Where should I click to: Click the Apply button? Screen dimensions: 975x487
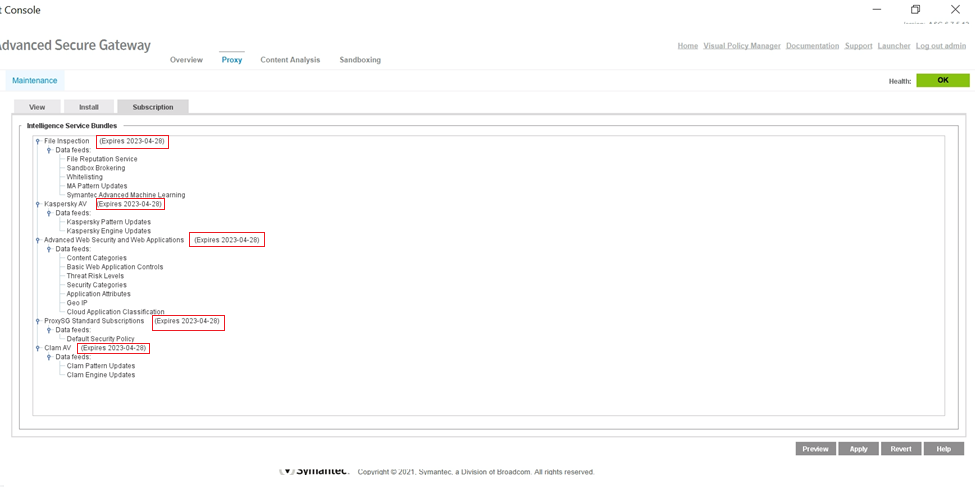pyautogui.click(x=858, y=449)
